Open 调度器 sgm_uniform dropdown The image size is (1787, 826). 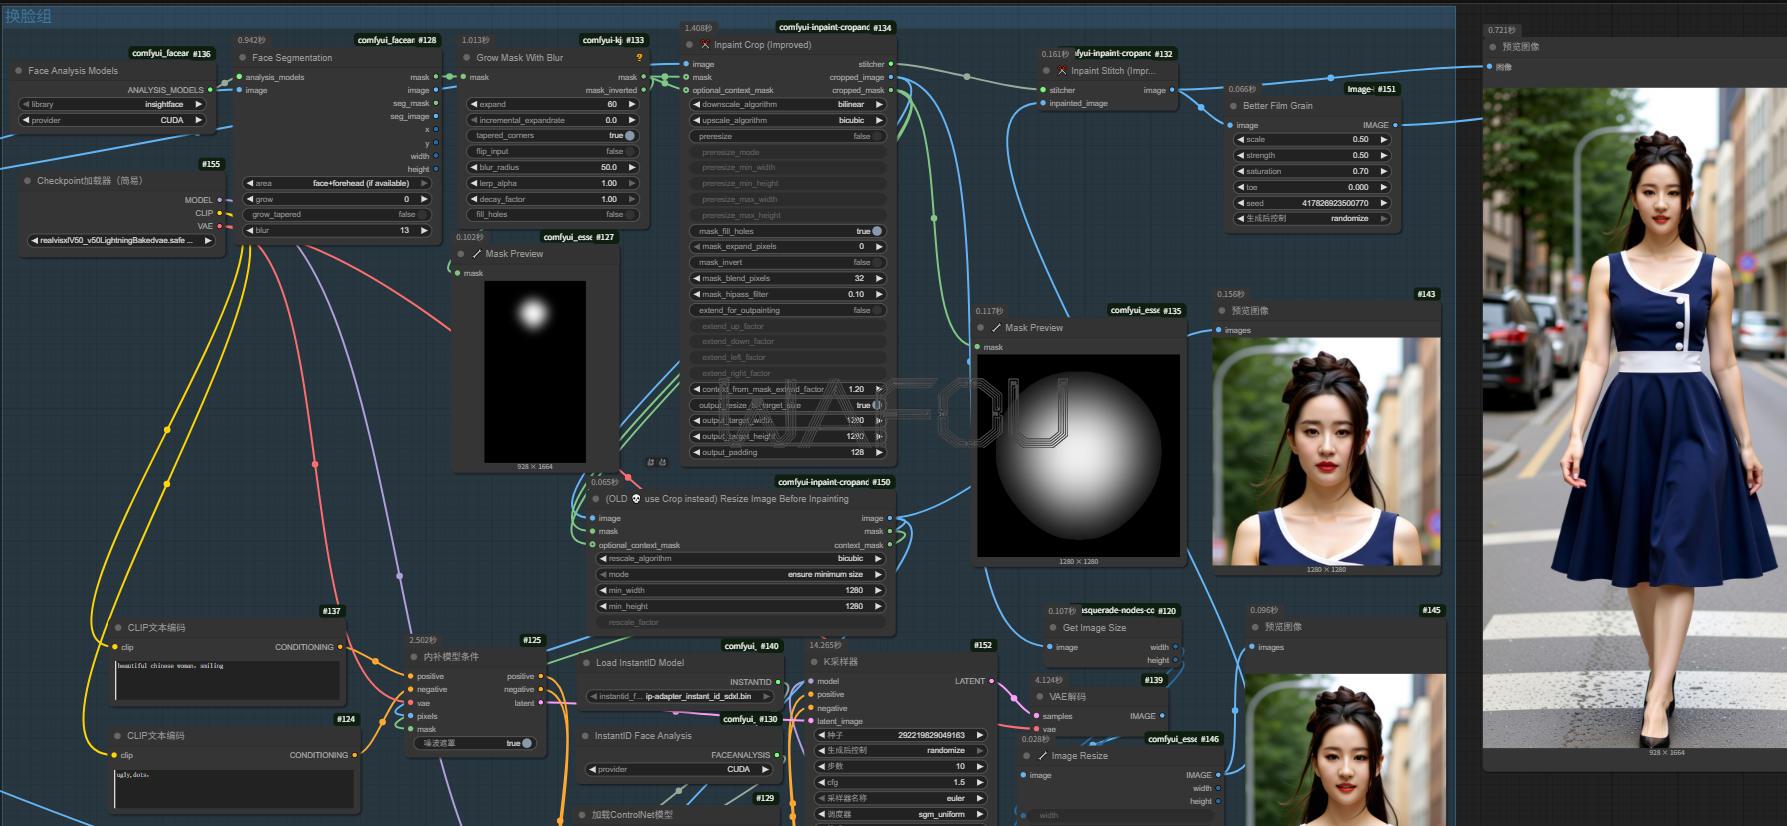coord(901,815)
